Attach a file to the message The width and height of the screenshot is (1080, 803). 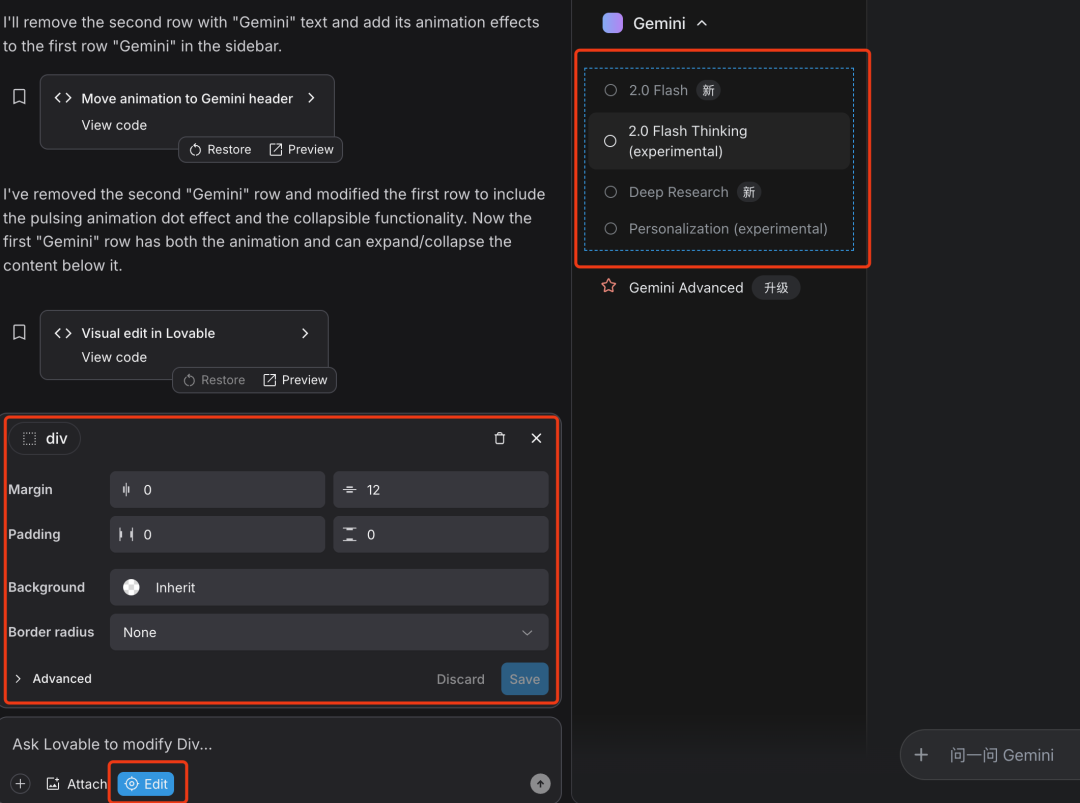click(76, 784)
